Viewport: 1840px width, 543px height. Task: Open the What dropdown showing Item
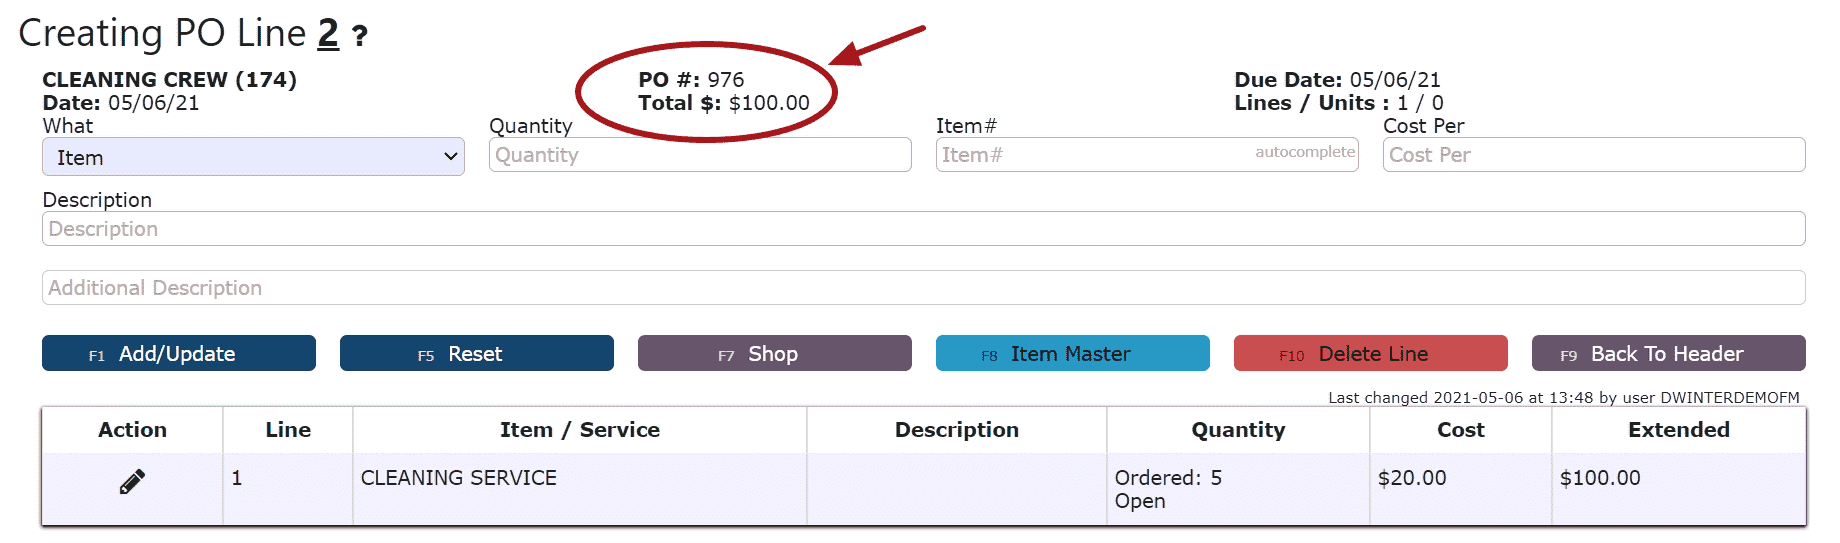coord(253,157)
